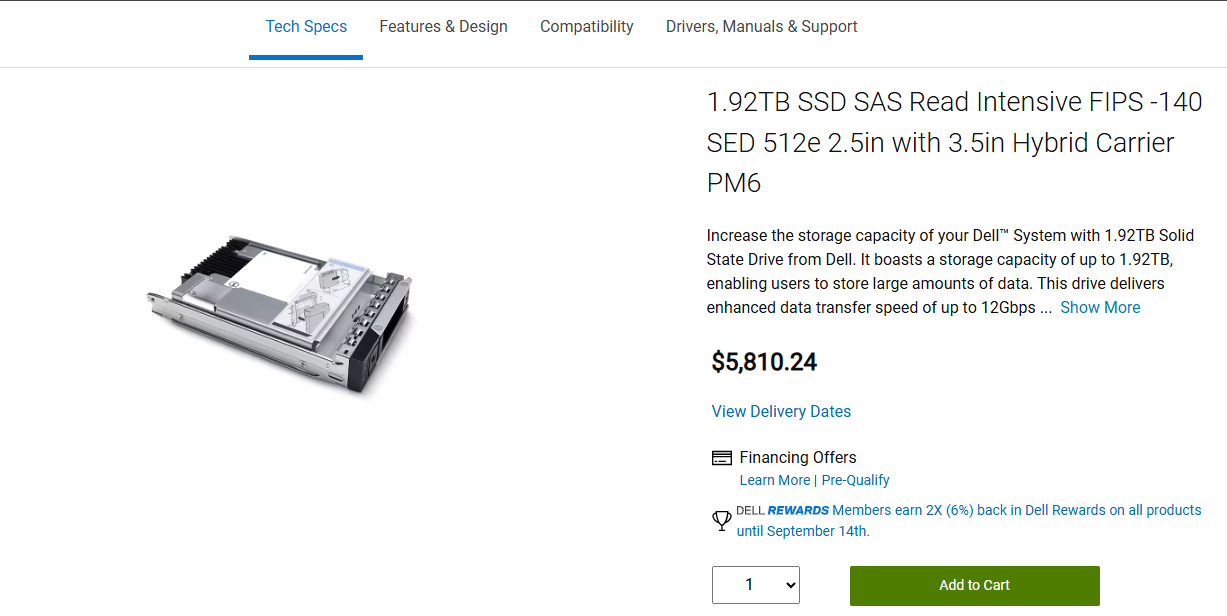
Task: Open Members earn 2X back rewards link
Action: click(x=1017, y=510)
